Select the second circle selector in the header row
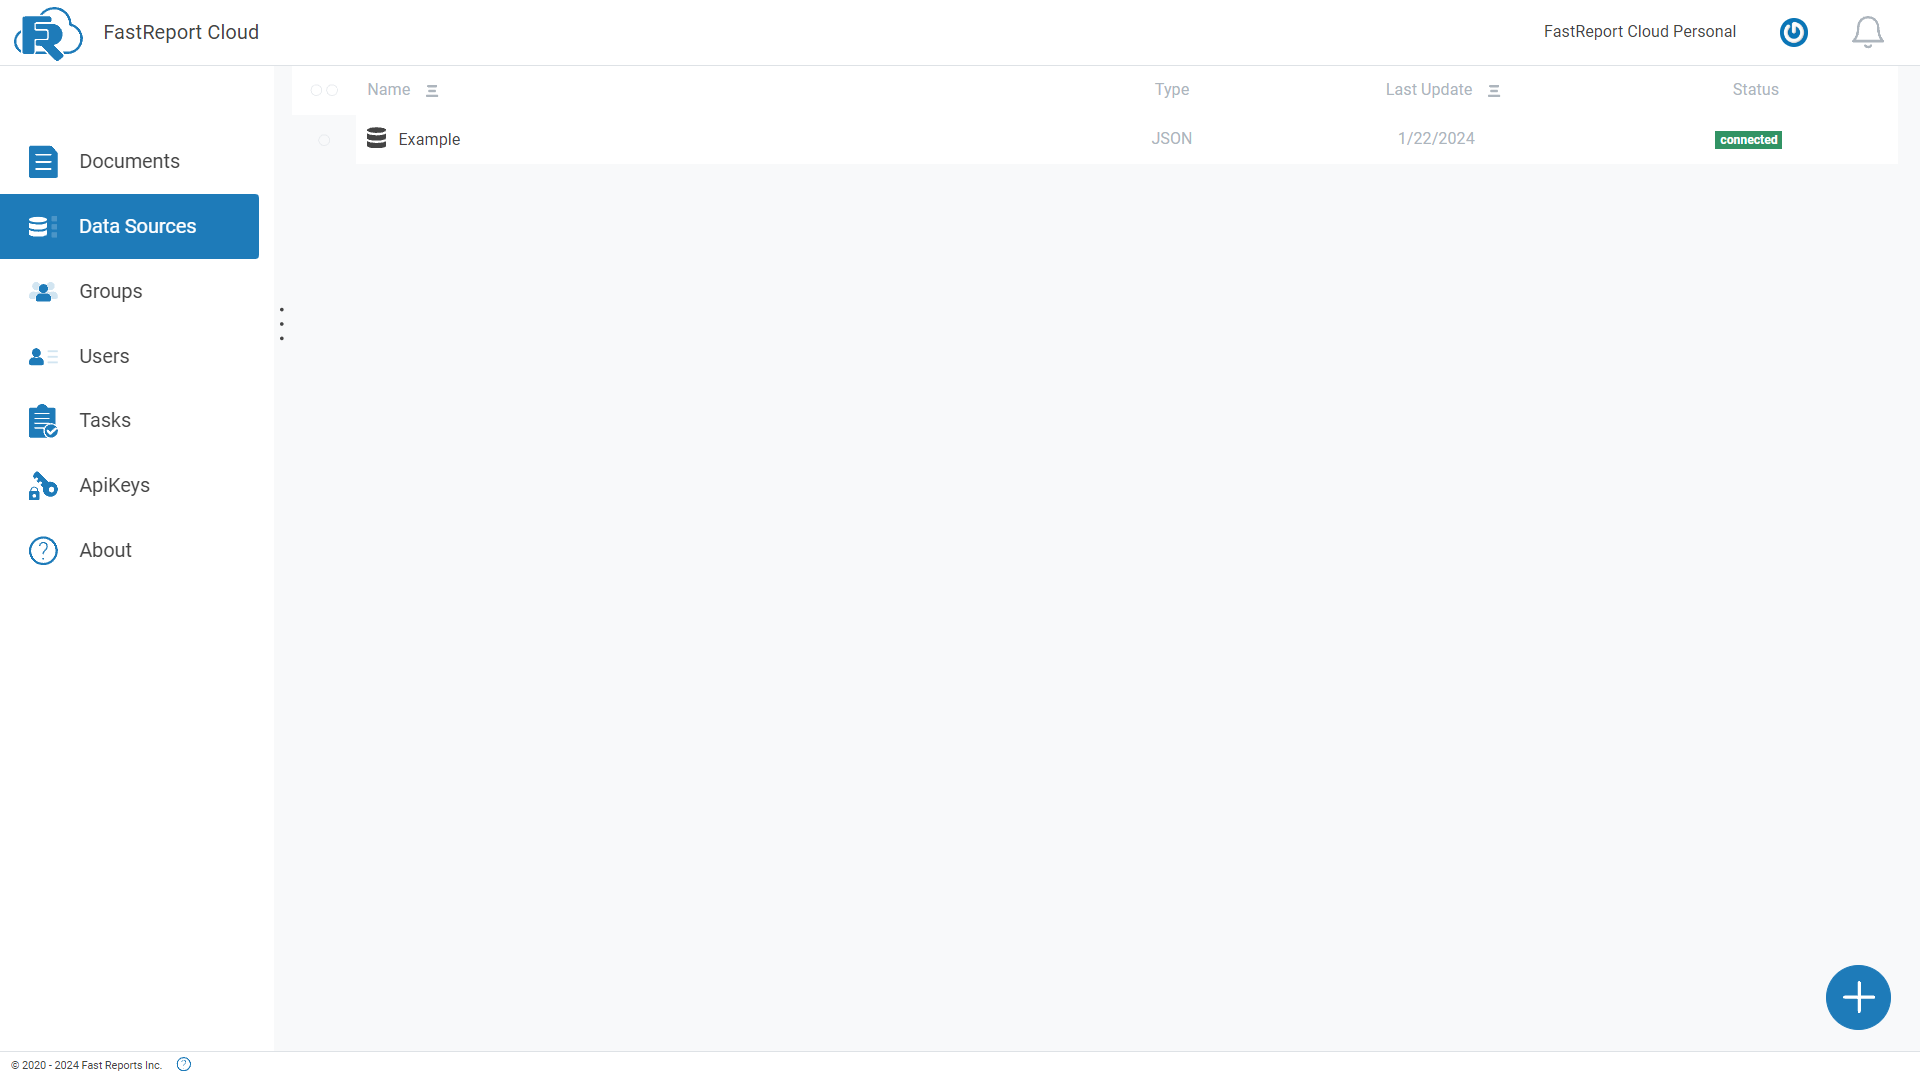The height and width of the screenshot is (1080, 1920). point(332,90)
